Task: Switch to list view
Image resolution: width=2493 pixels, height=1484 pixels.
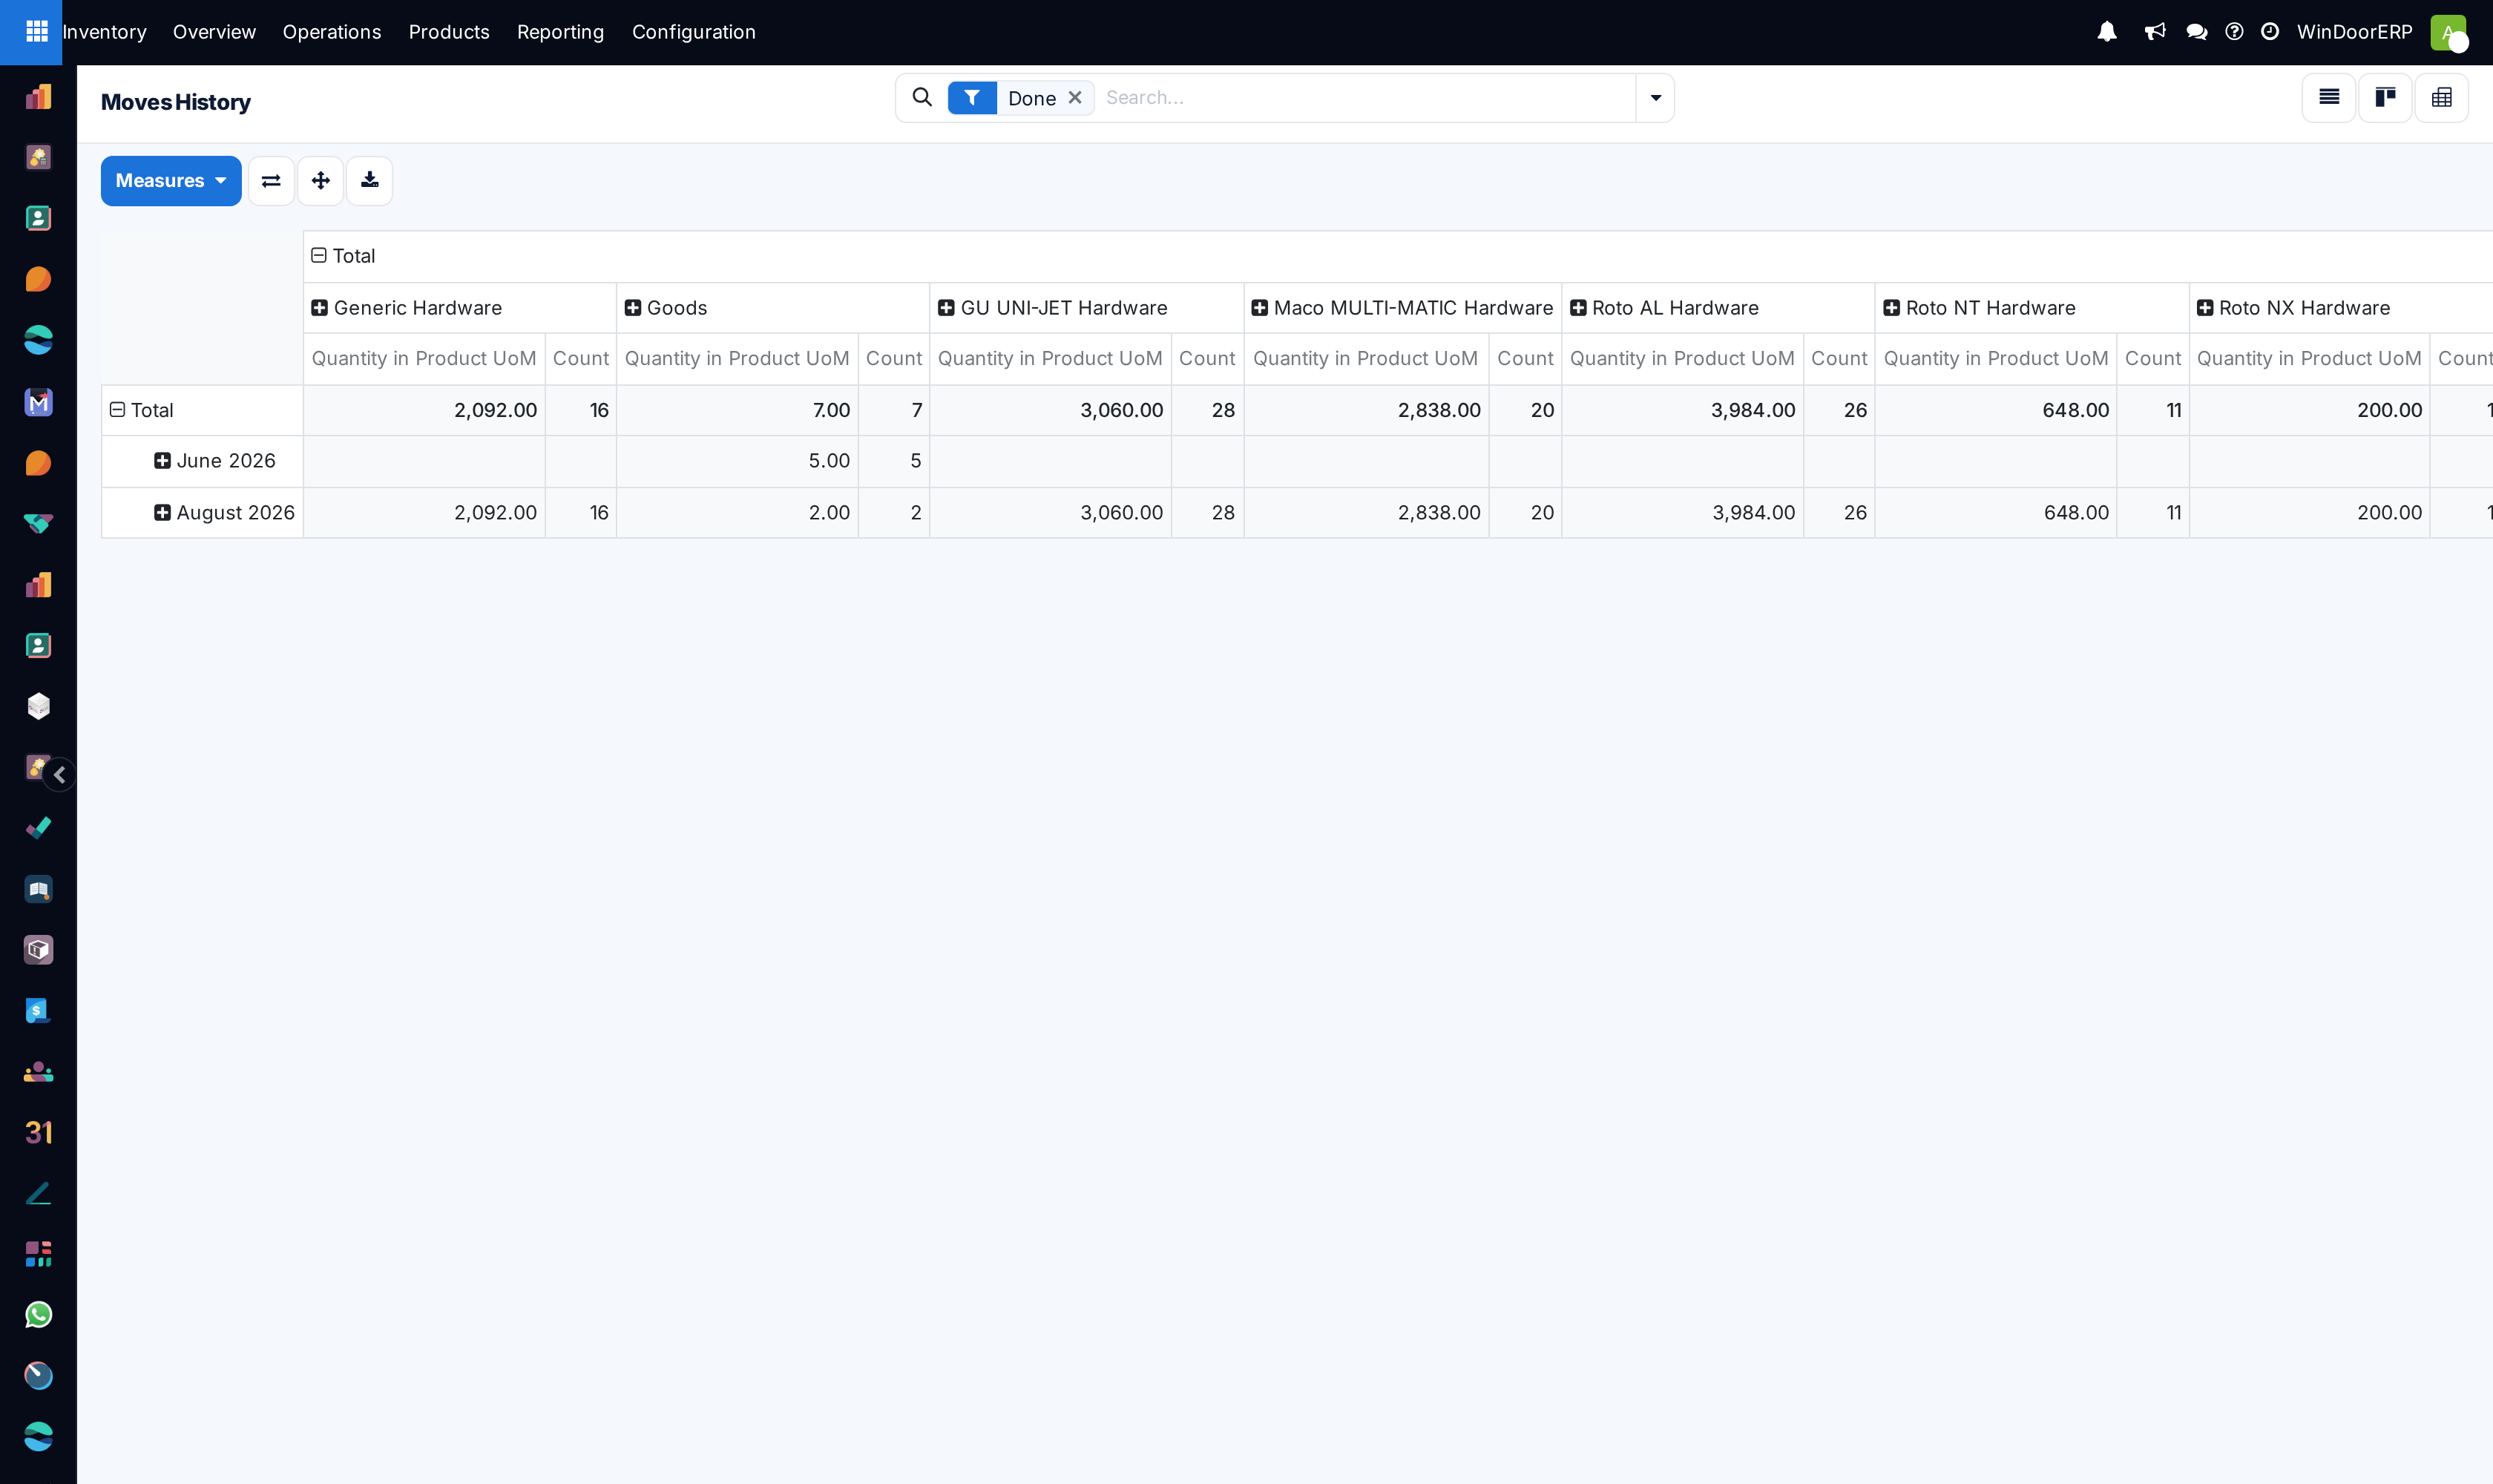Action: (2329, 98)
